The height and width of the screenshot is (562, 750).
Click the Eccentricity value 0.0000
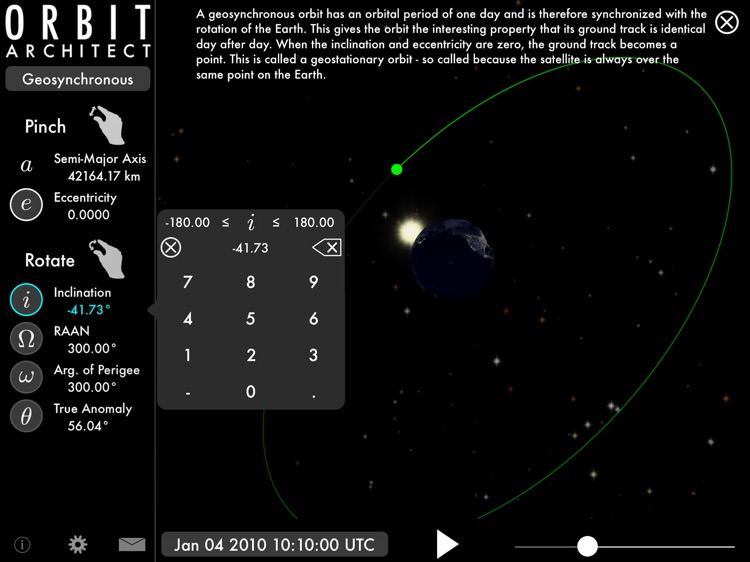[88, 215]
